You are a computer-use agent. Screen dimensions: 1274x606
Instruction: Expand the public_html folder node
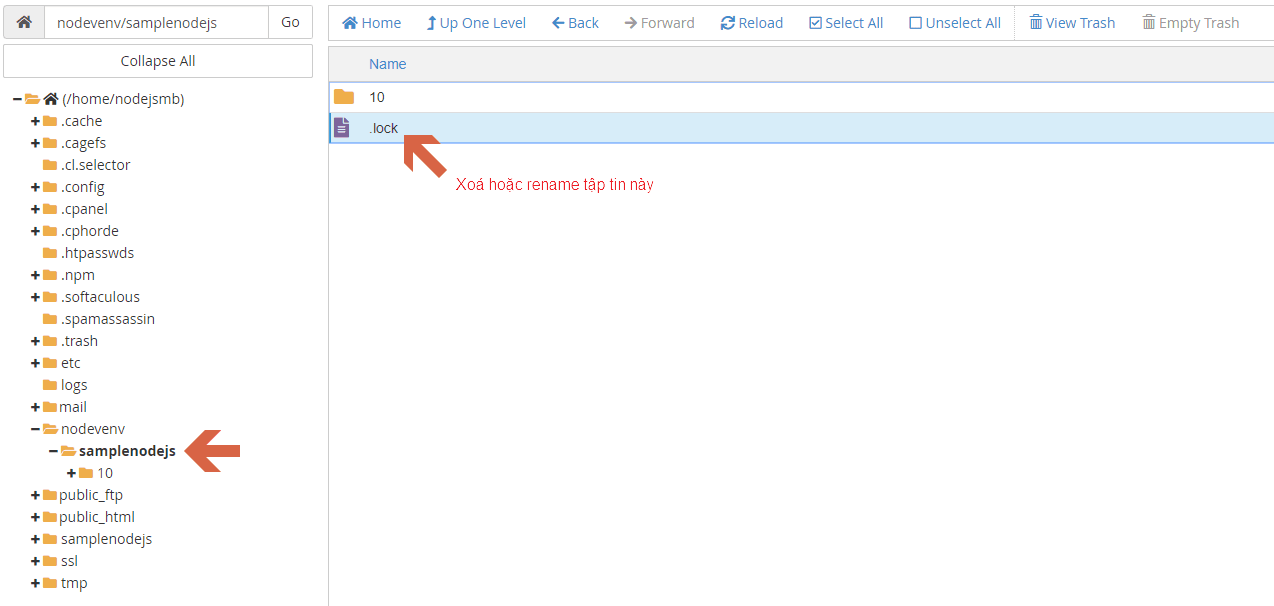click(36, 517)
